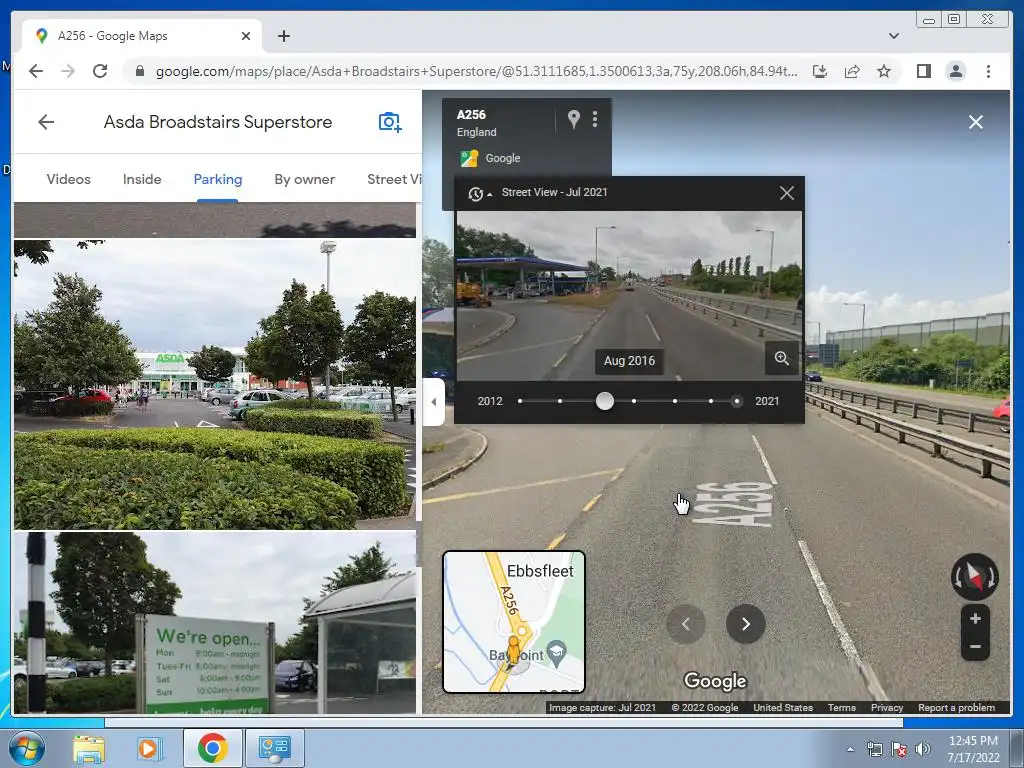The image size is (1024, 768).
Task: Open Aug 2016 imagery with magnifier icon
Action: coord(782,358)
